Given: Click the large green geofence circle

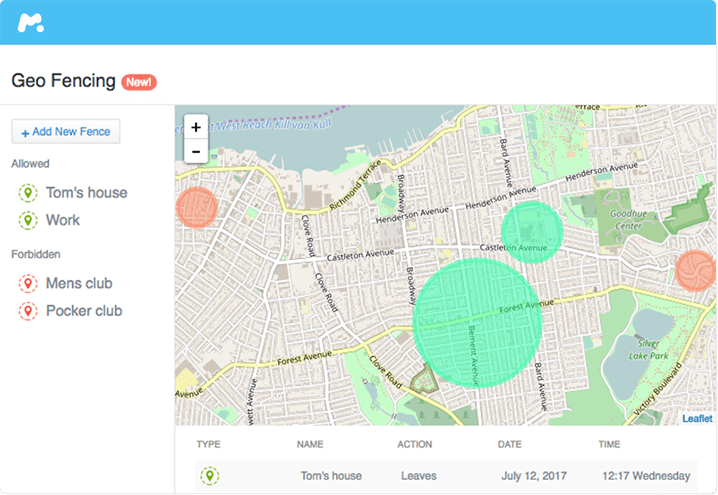Looking at the screenshot, I should [478, 322].
